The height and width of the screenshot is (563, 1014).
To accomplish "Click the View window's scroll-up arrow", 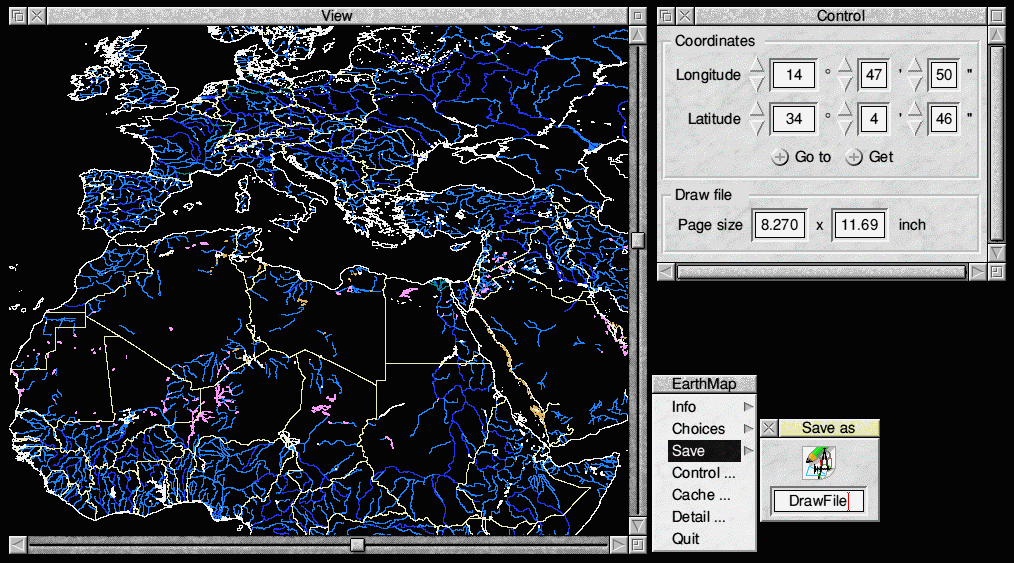I will pos(637,36).
